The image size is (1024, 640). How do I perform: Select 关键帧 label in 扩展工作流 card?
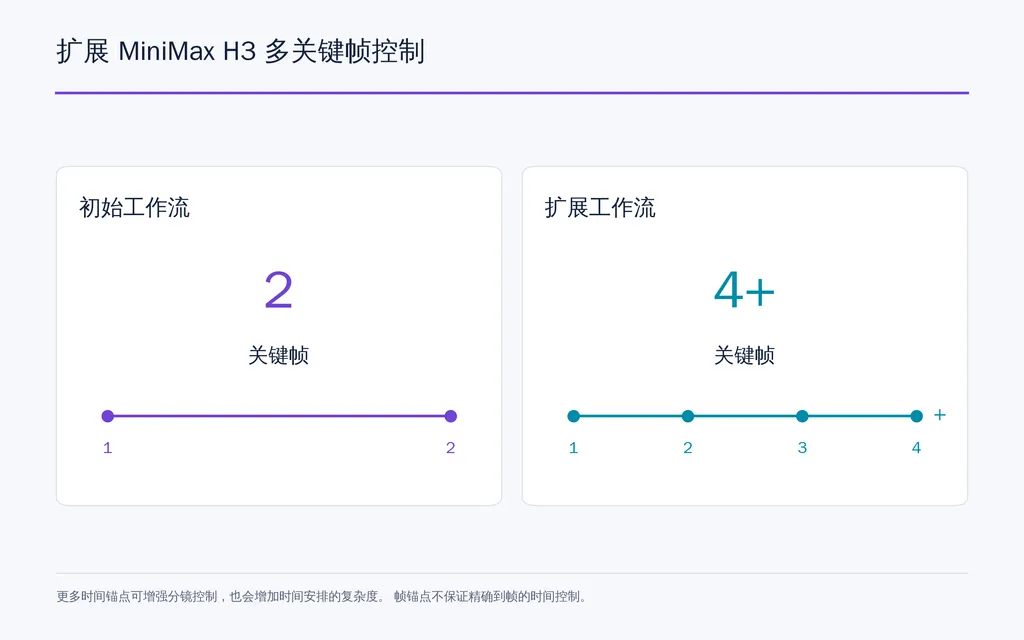coord(744,355)
